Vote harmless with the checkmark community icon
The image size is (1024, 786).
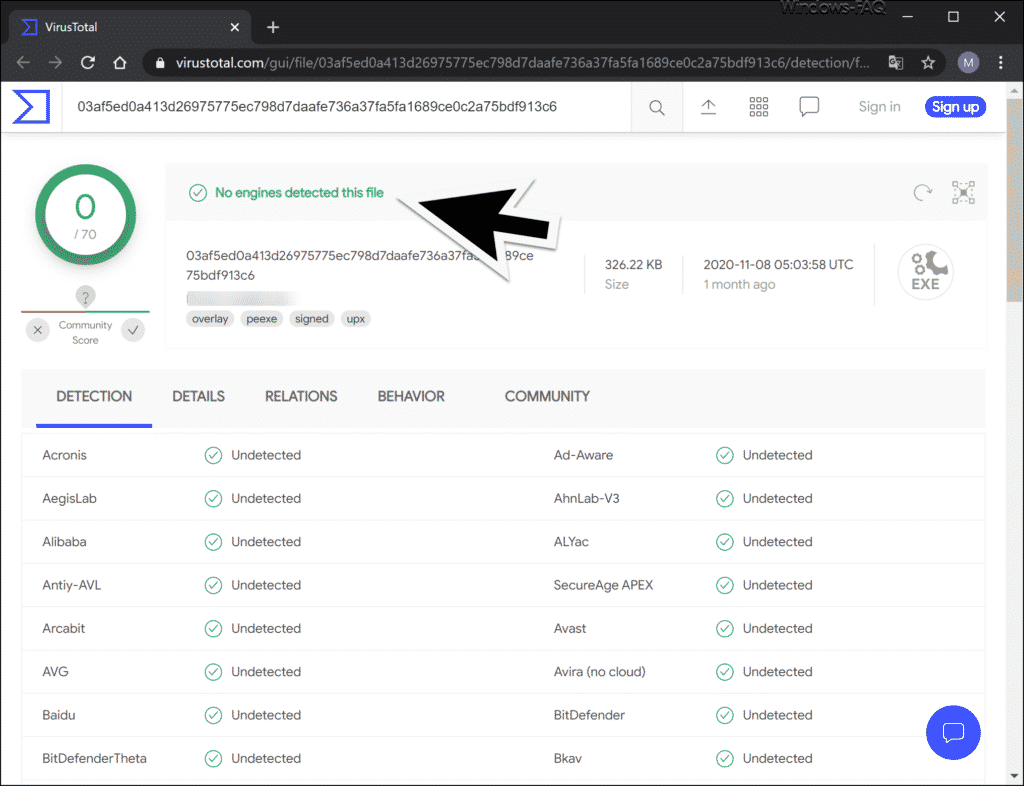(133, 330)
